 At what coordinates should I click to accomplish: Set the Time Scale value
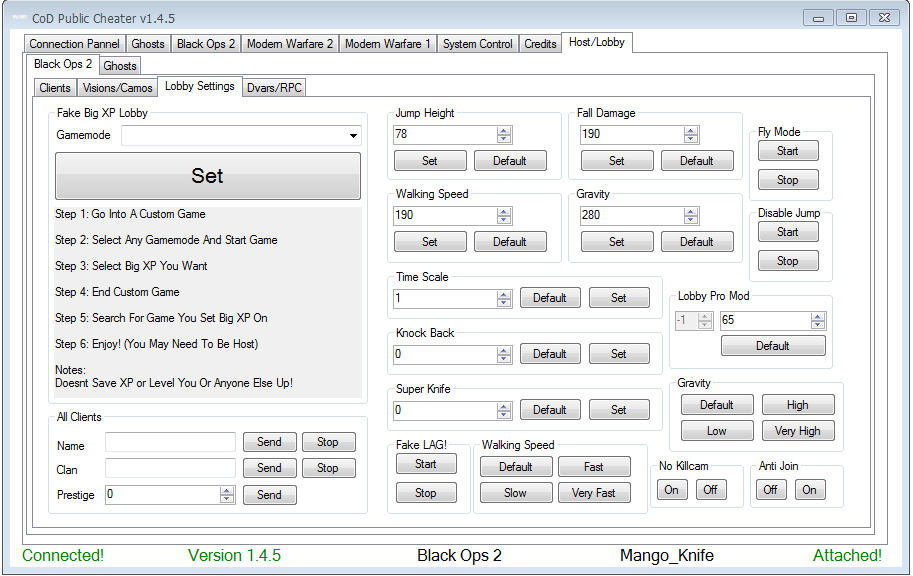point(620,298)
